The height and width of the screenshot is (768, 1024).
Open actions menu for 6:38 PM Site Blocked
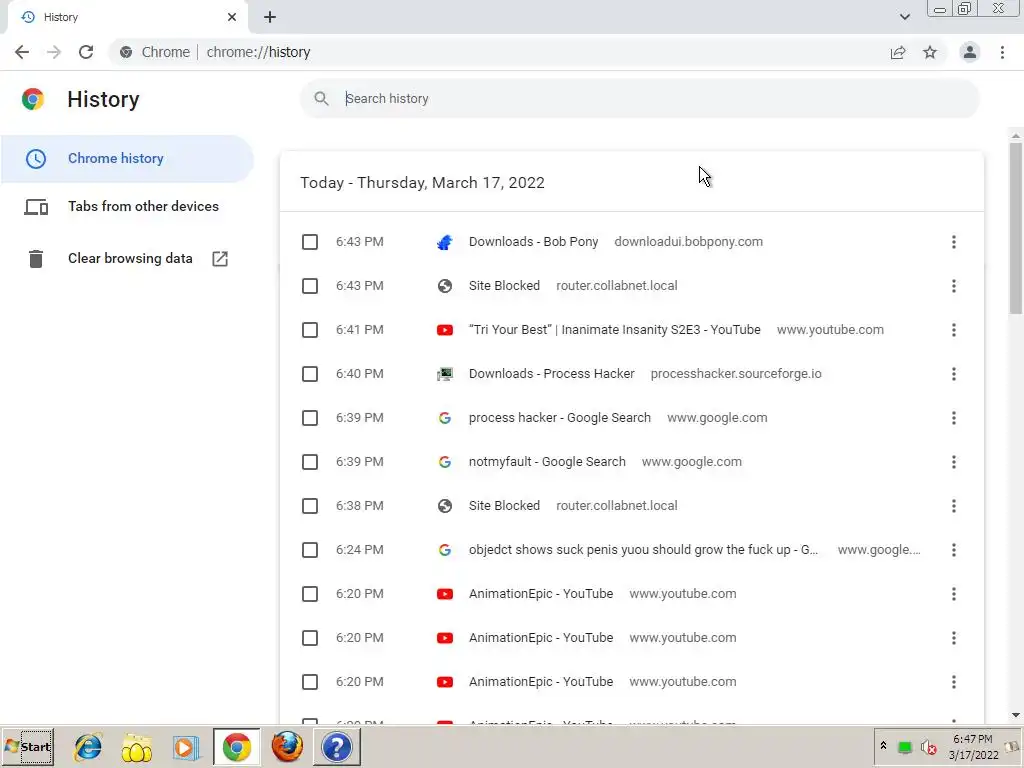[x=953, y=506]
